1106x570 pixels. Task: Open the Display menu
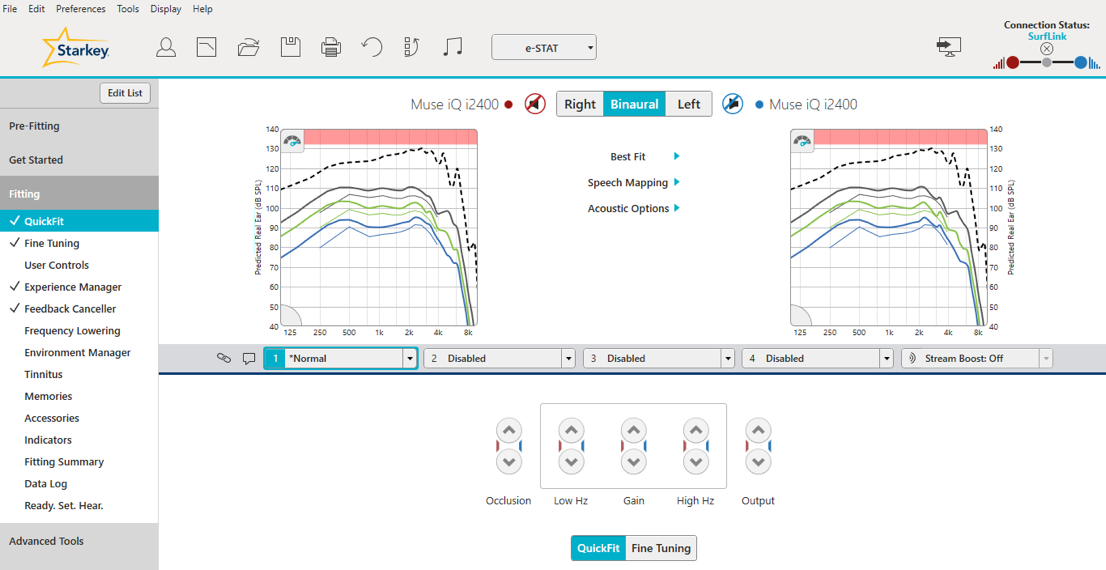pyautogui.click(x=166, y=9)
